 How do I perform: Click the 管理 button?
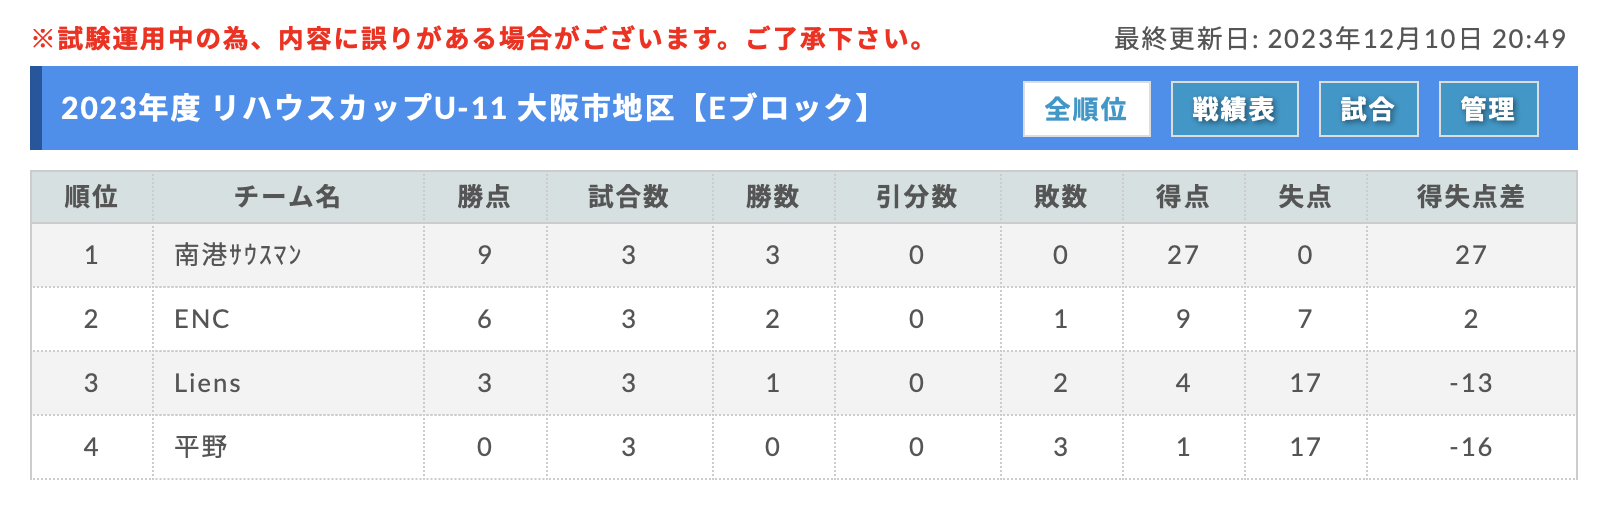[x=1488, y=109]
